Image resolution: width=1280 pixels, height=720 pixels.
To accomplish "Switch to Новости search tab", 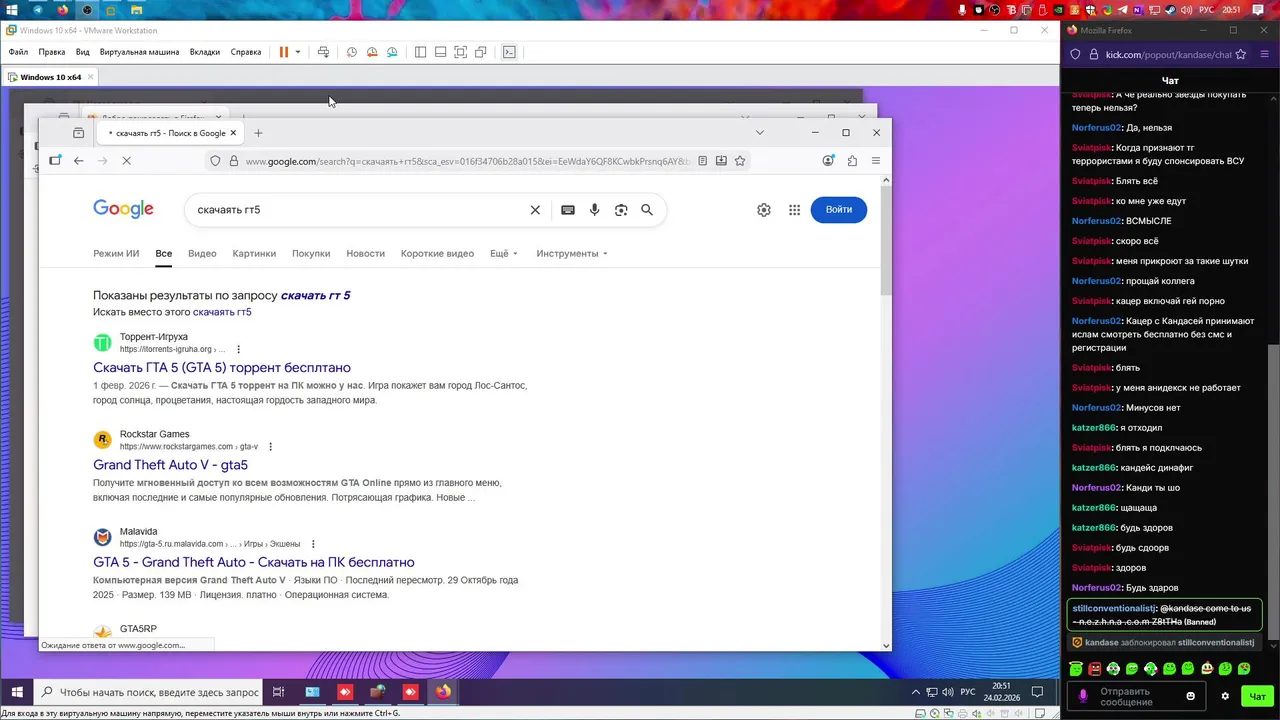I will pos(365,253).
